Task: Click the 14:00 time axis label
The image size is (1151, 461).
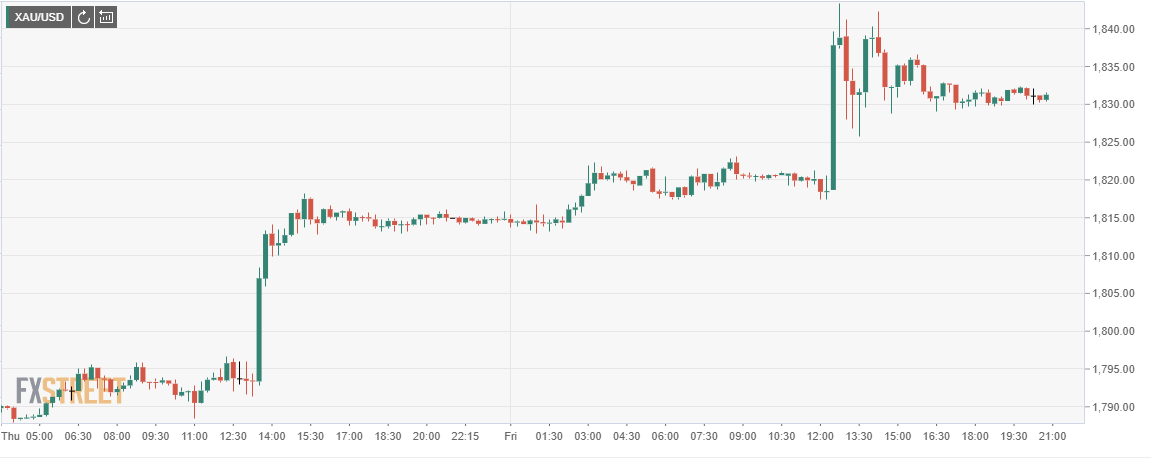Action: pos(272,436)
